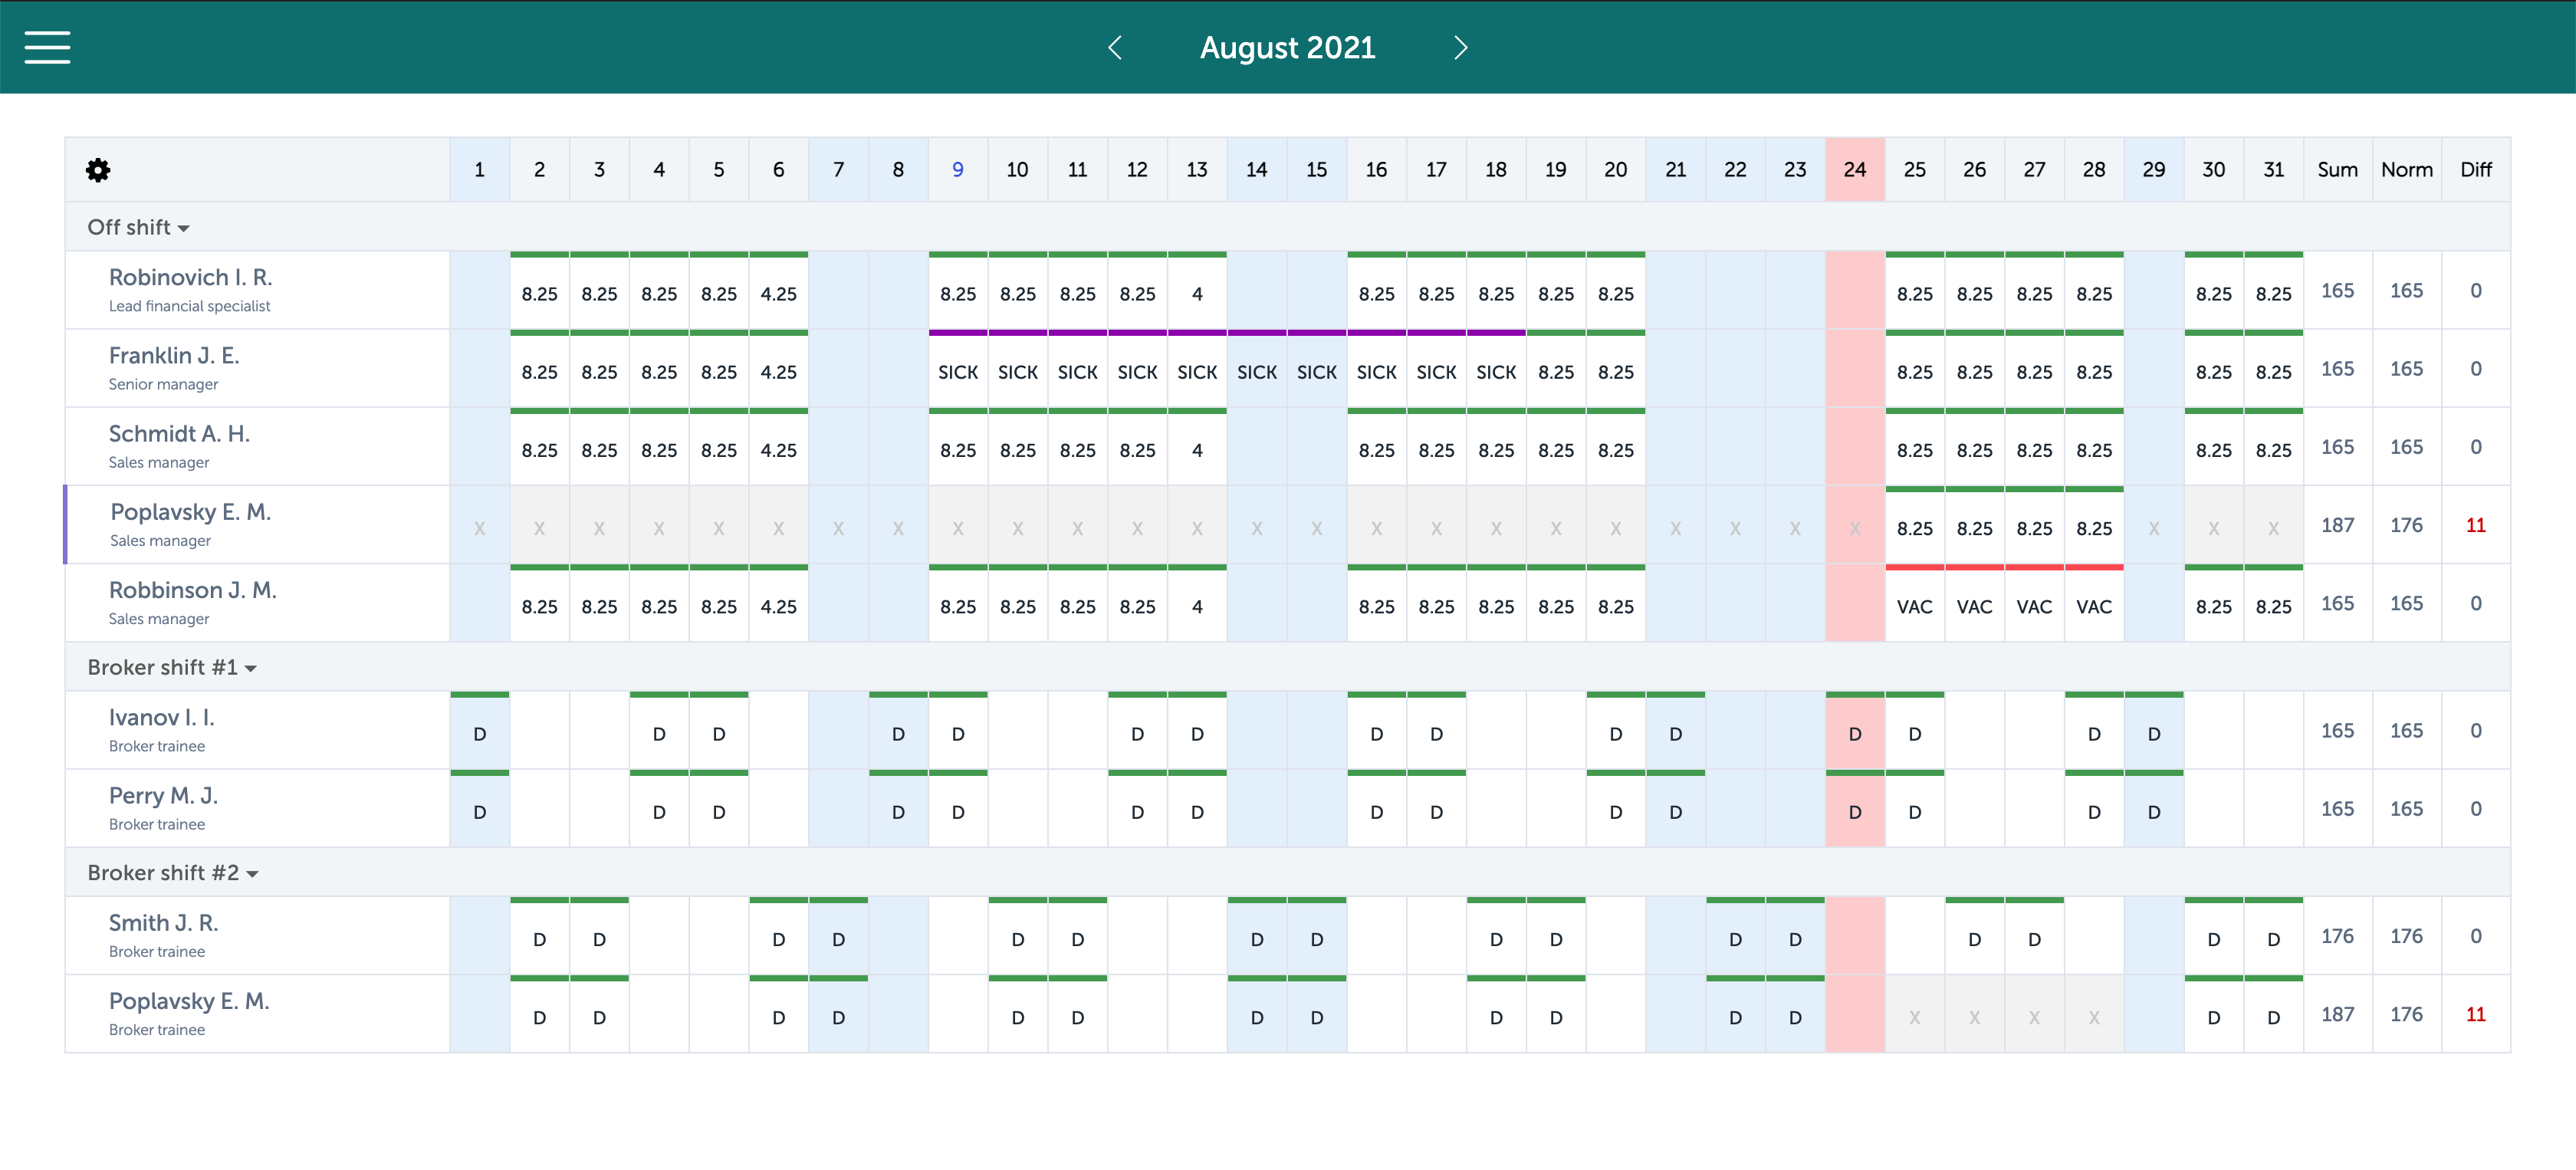Screen dimensions: 2576x1170
Task: Open schedule settings gear icon
Action: (x=98, y=170)
